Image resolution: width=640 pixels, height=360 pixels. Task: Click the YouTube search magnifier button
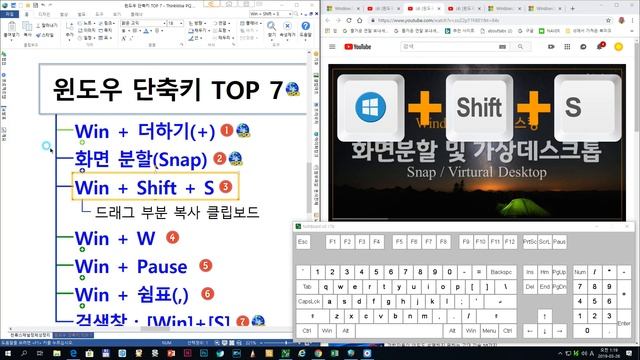[x=520, y=47]
